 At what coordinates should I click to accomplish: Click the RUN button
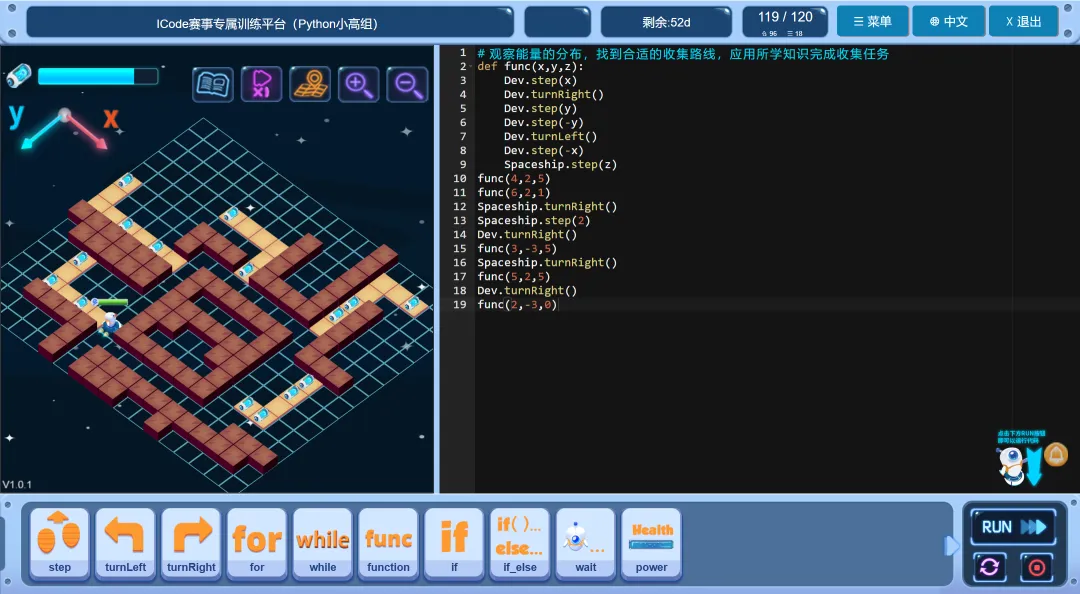(x=1012, y=527)
